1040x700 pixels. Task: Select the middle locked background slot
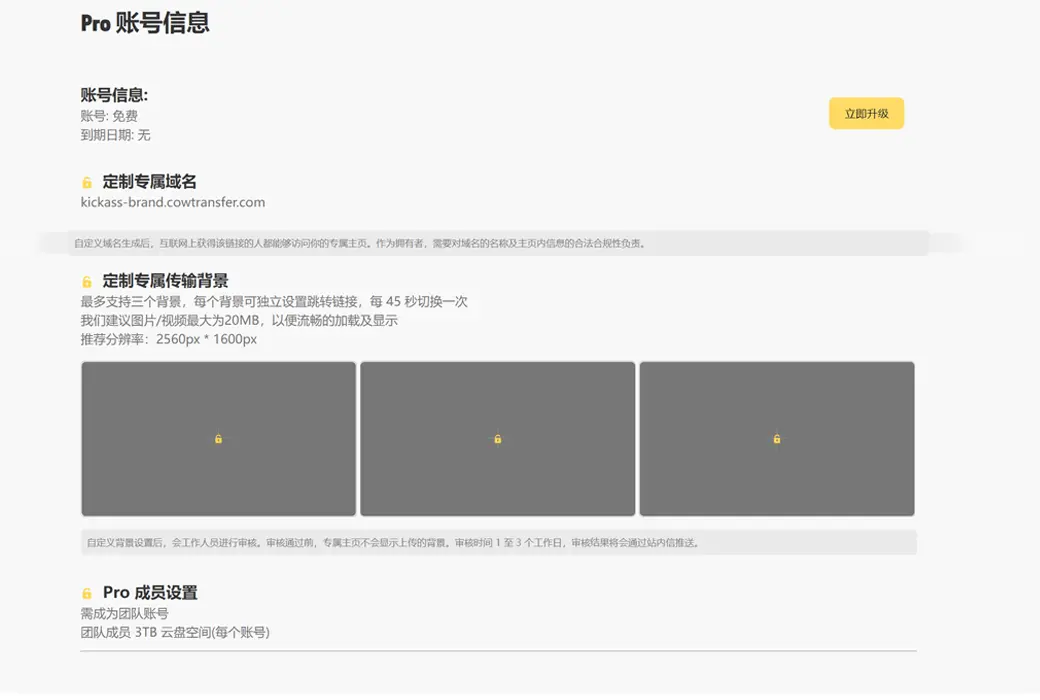pos(497,439)
